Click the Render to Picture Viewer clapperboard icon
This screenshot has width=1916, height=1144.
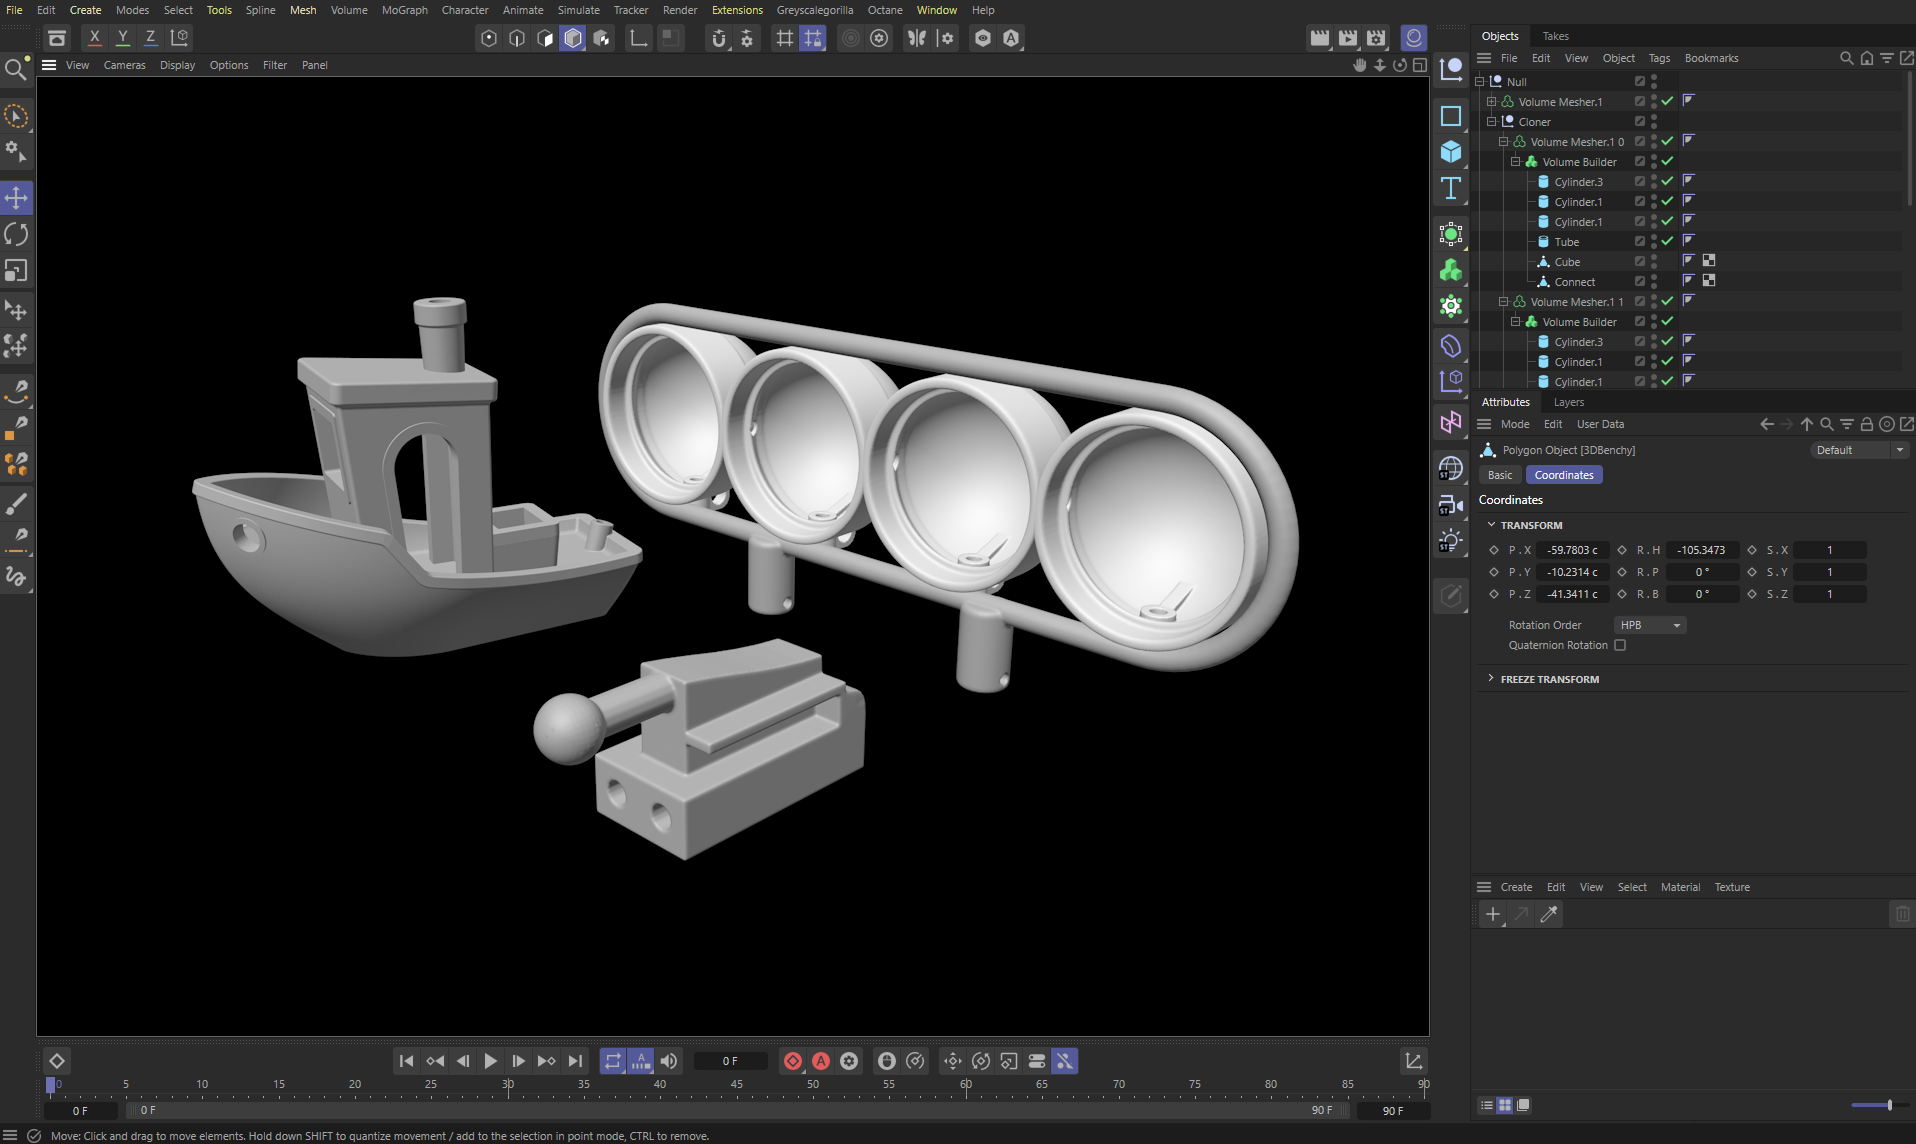tap(1348, 38)
